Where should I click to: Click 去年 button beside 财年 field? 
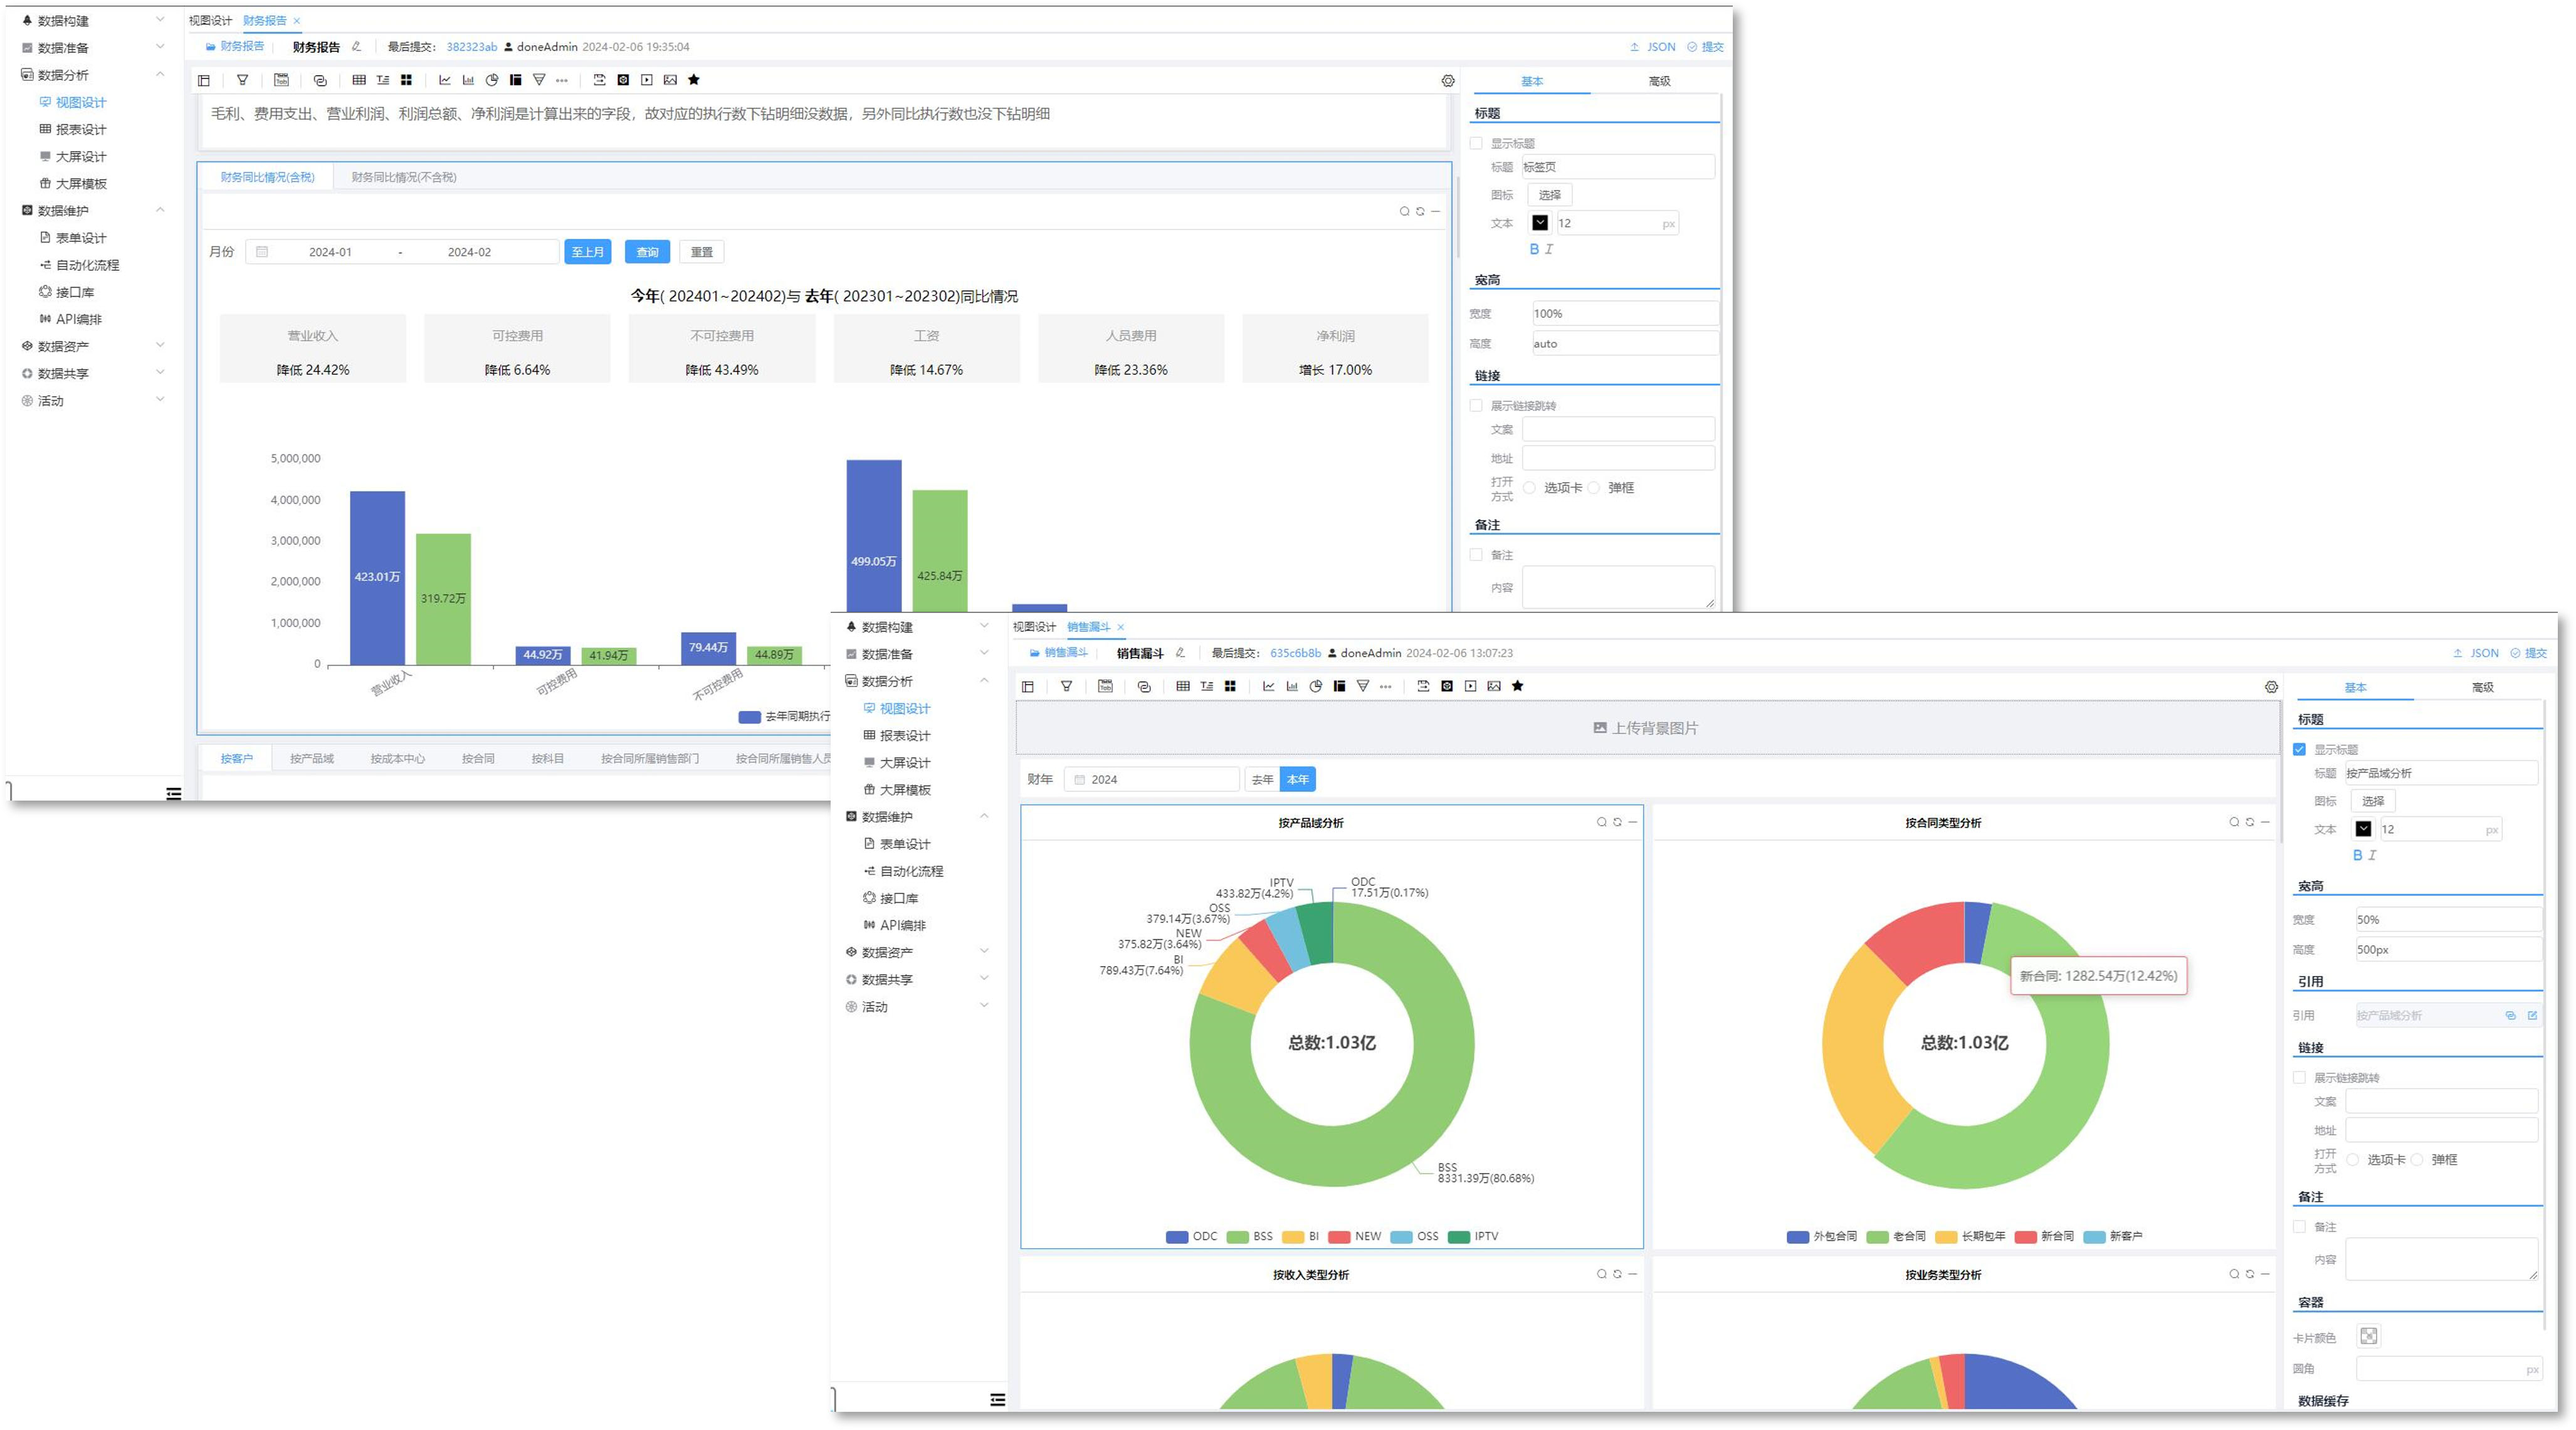(1262, 779)
